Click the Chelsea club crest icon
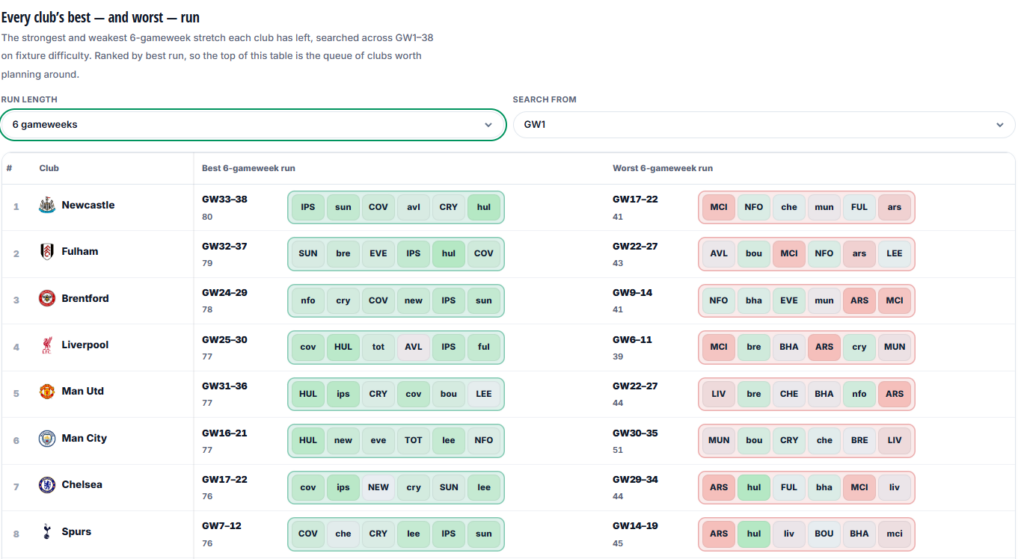The width and height of the screenshot is (1024, 559). pyautogui.click(x=47, y=485)
